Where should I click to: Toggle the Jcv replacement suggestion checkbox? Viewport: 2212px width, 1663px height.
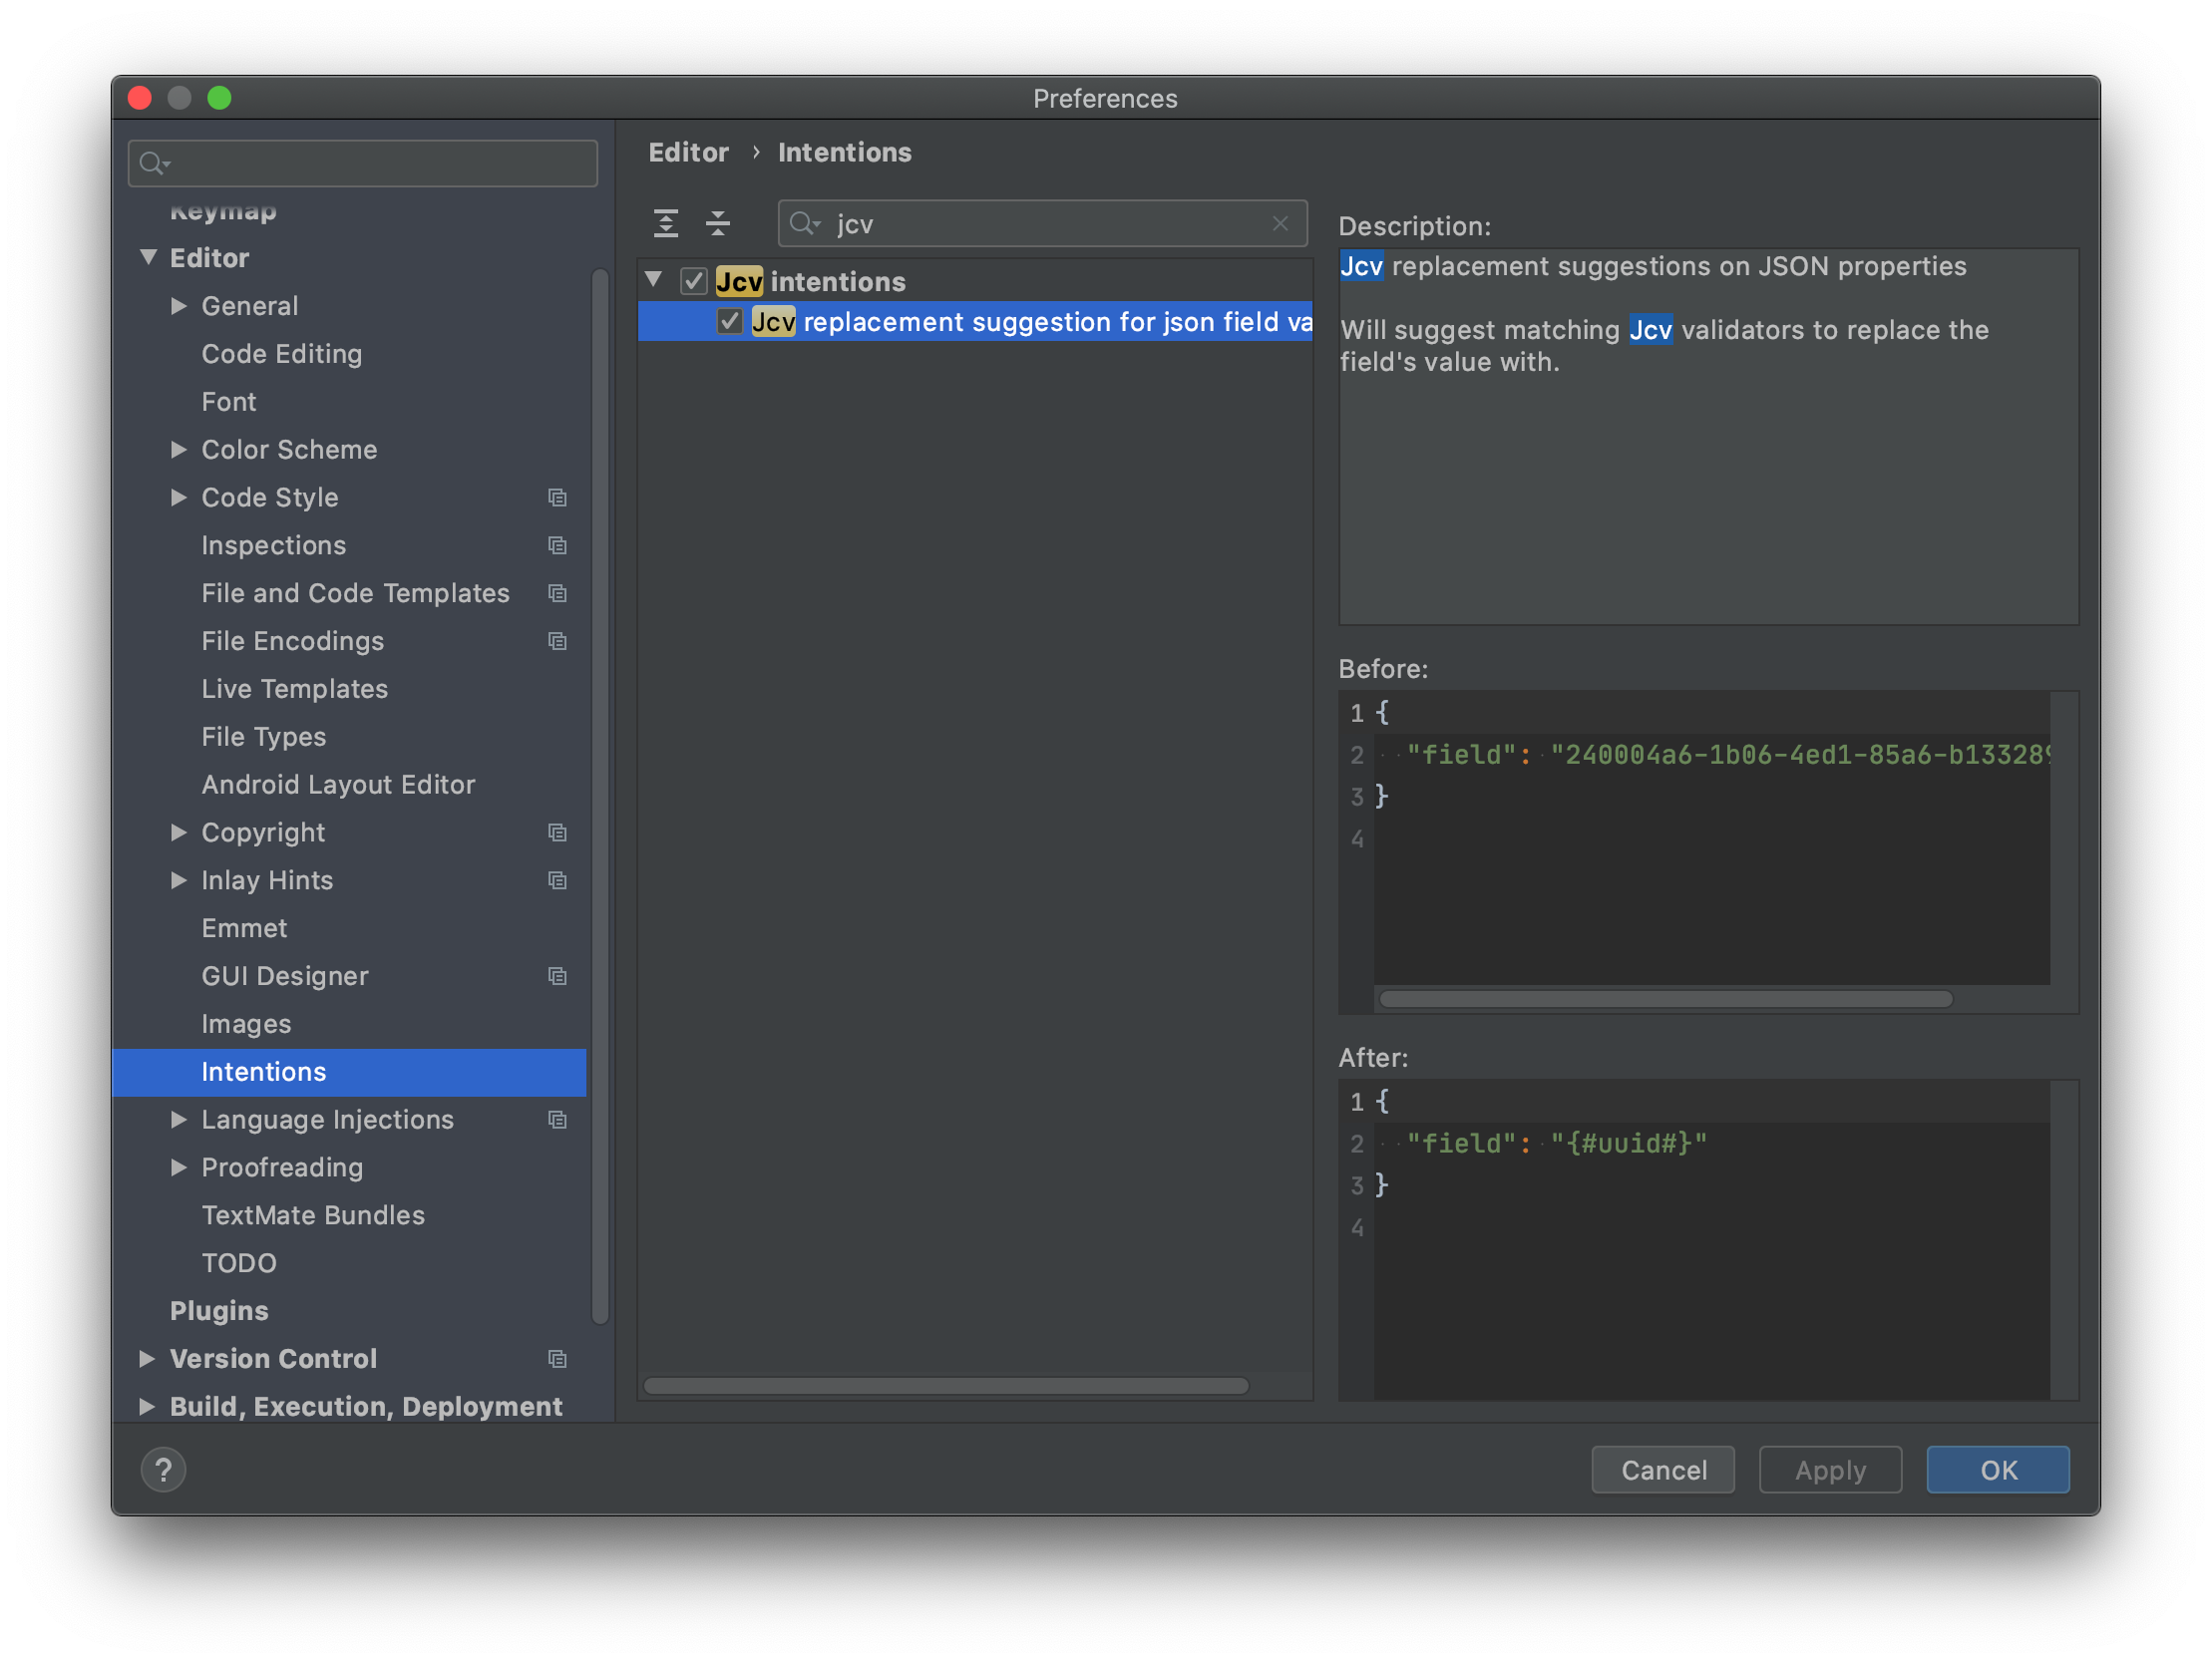click(x=730, y=322)
